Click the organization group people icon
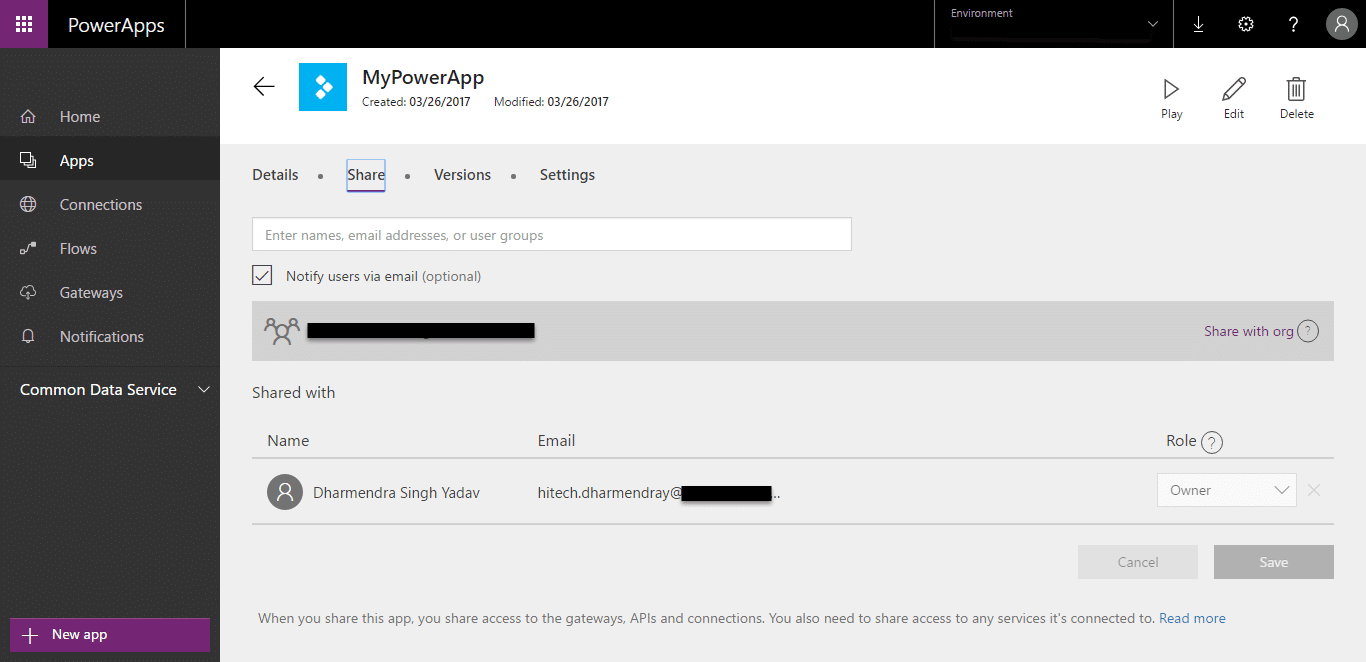 pos(281,331)
